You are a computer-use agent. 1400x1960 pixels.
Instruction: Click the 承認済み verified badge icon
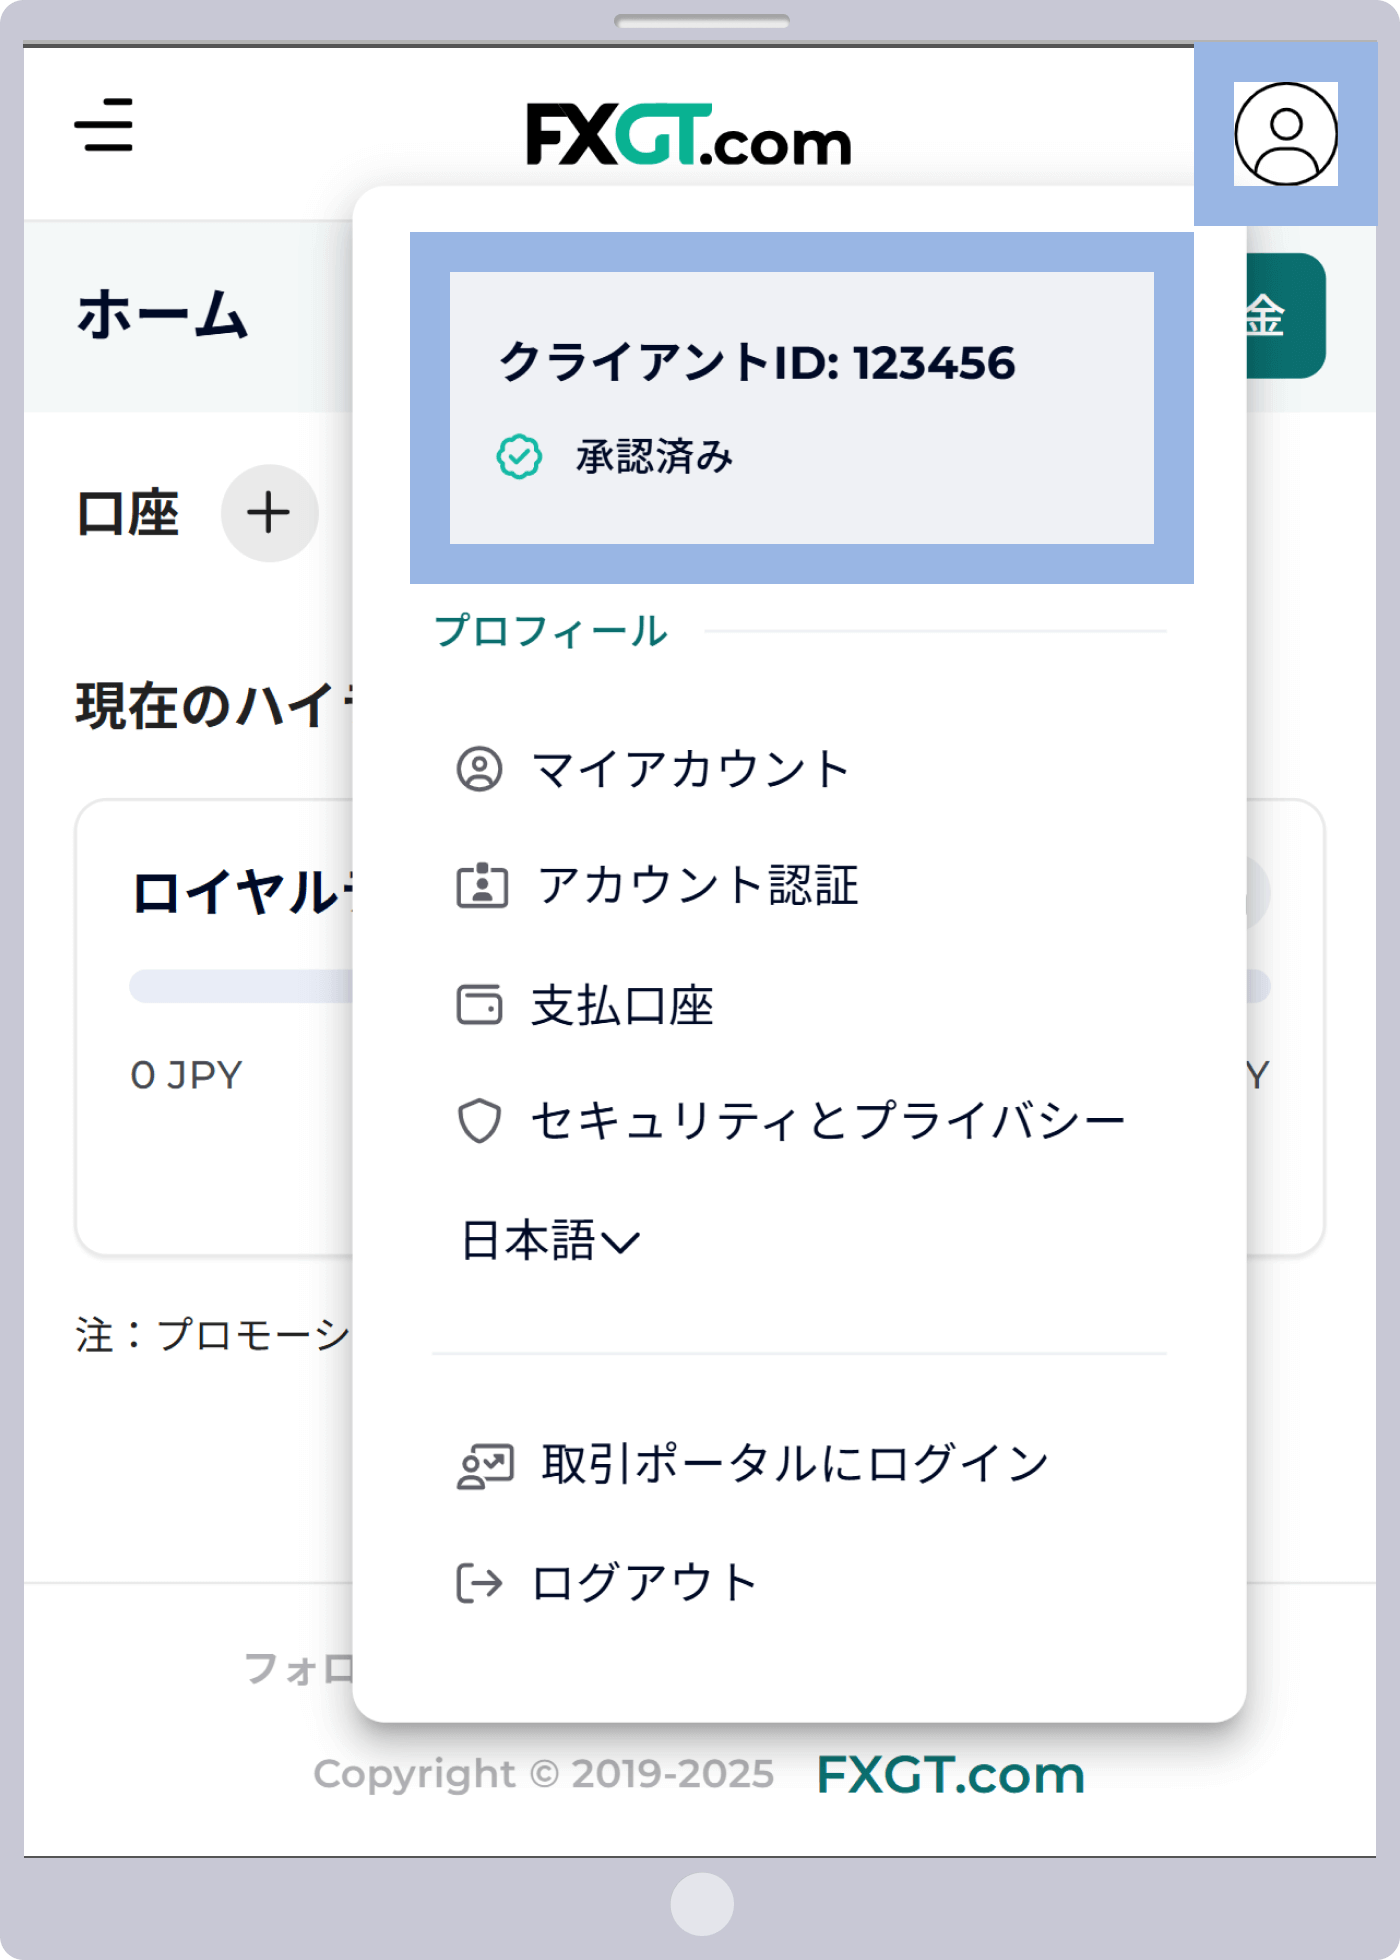[x=519, y=455]
